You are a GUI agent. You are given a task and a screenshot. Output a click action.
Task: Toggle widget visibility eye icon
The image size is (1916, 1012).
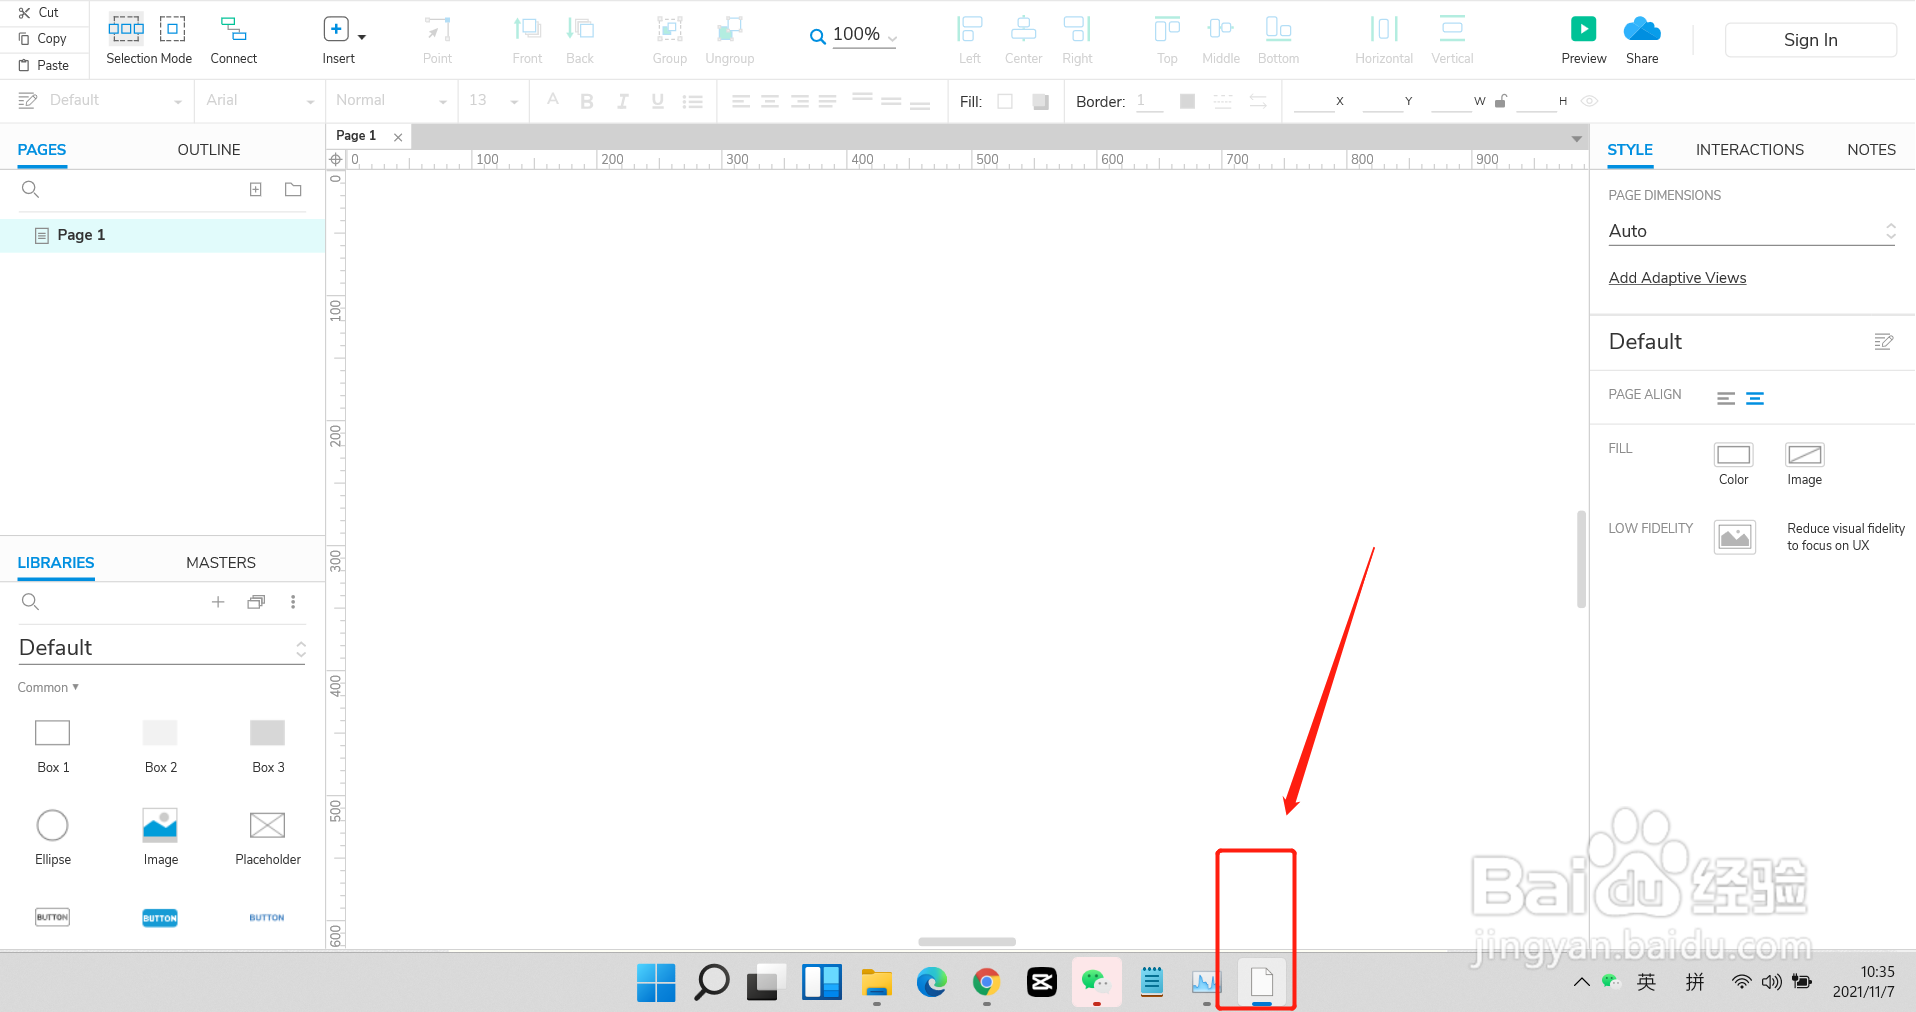[1589, 101]
